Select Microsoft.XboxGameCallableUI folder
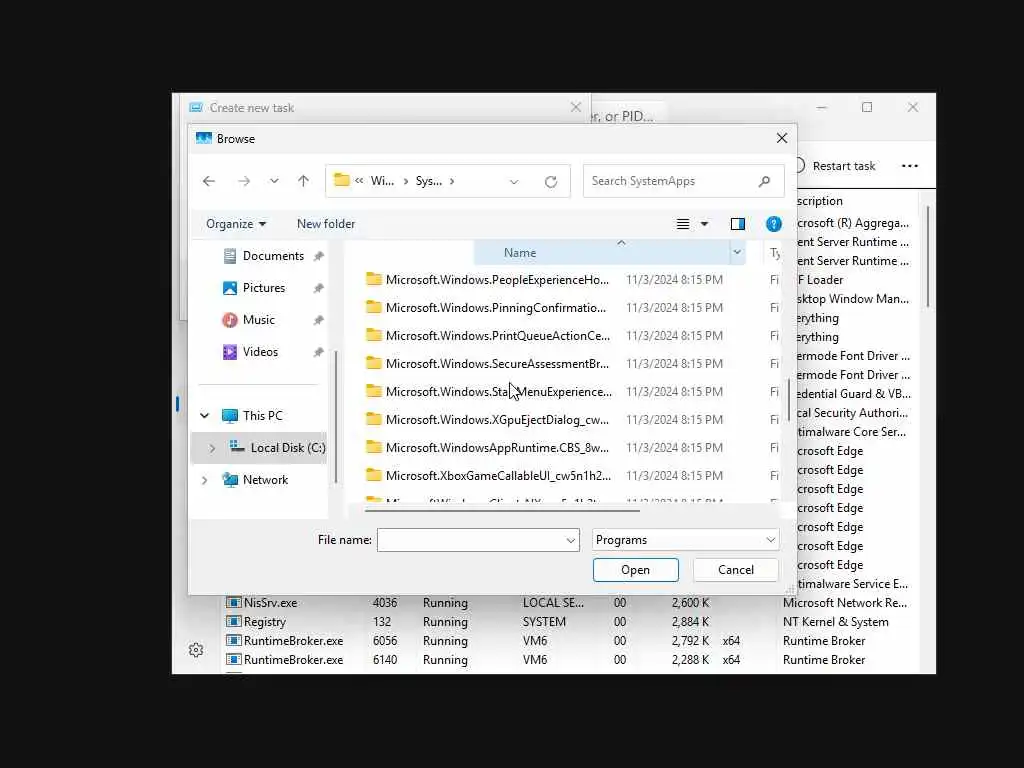Screen dimensions: 1024x768 pyautogui.click(x=498, y=476)
